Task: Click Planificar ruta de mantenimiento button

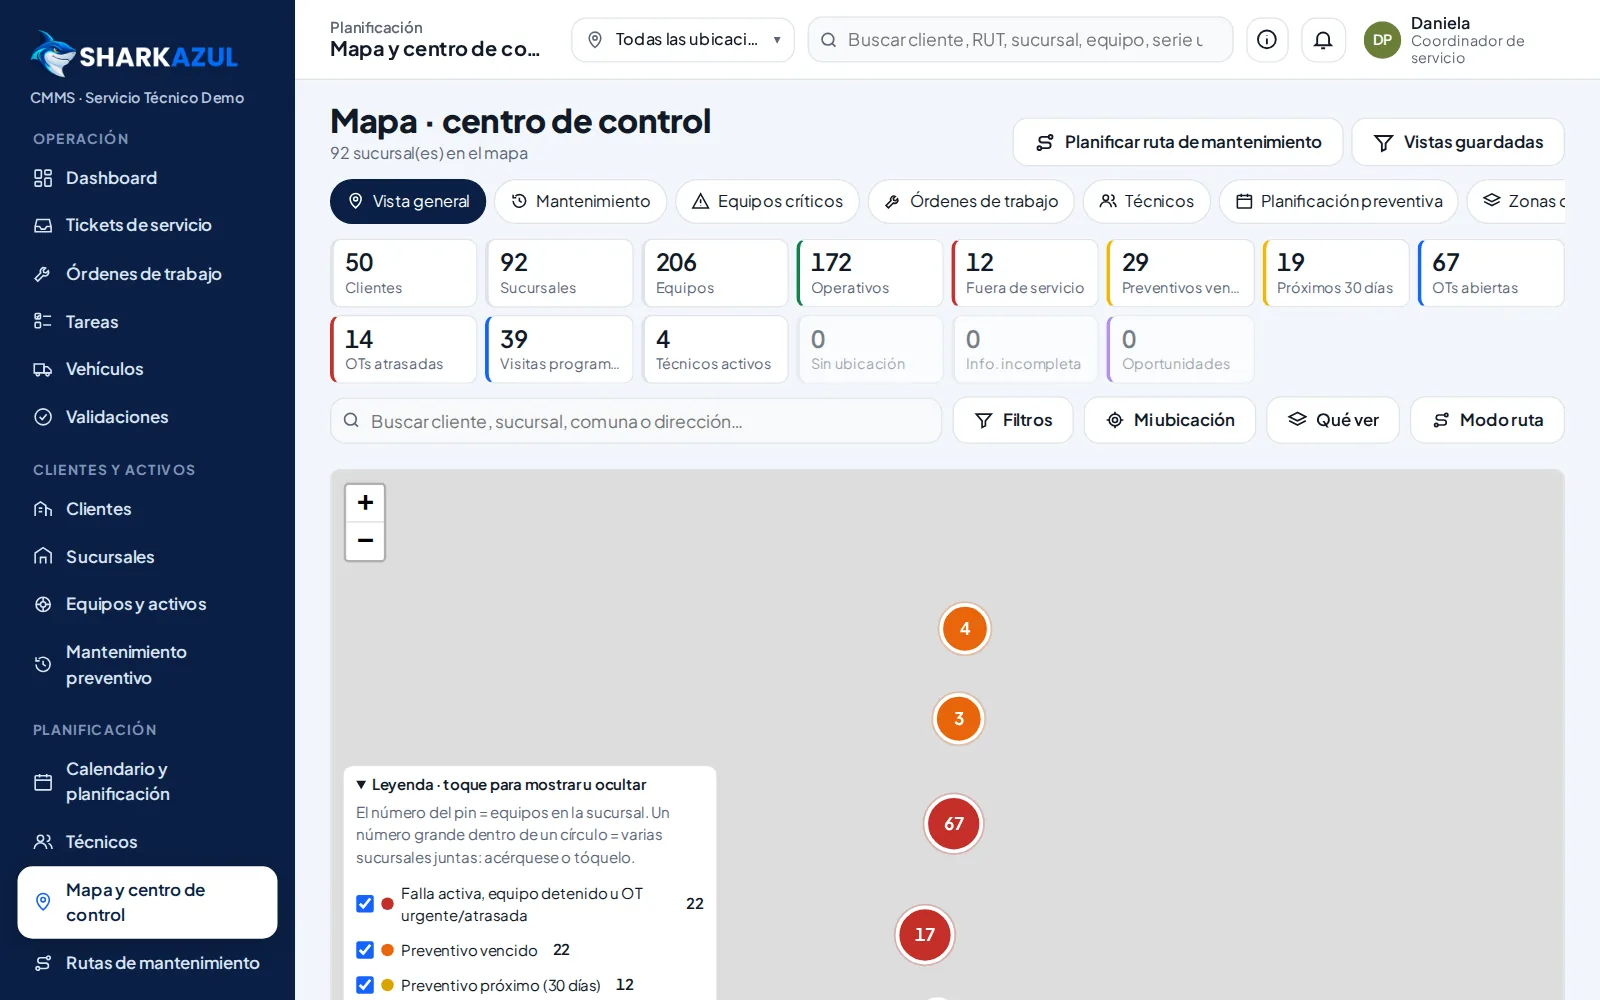Action: click(1178, 142)
